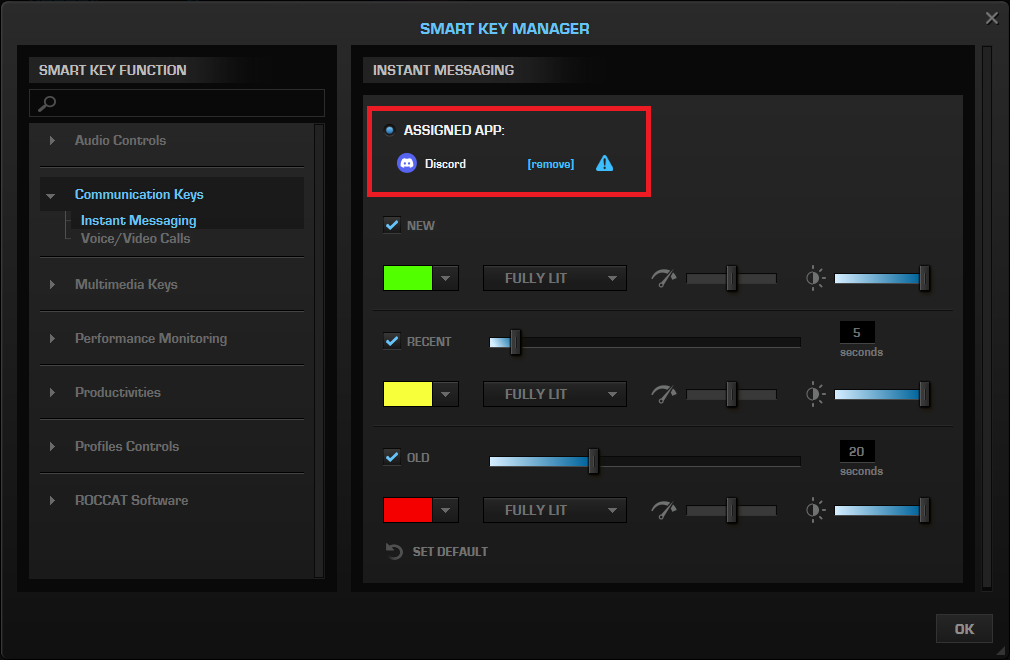Click the Discord app icon
This screenshot has height=660, width=1010.
[406, 164]
